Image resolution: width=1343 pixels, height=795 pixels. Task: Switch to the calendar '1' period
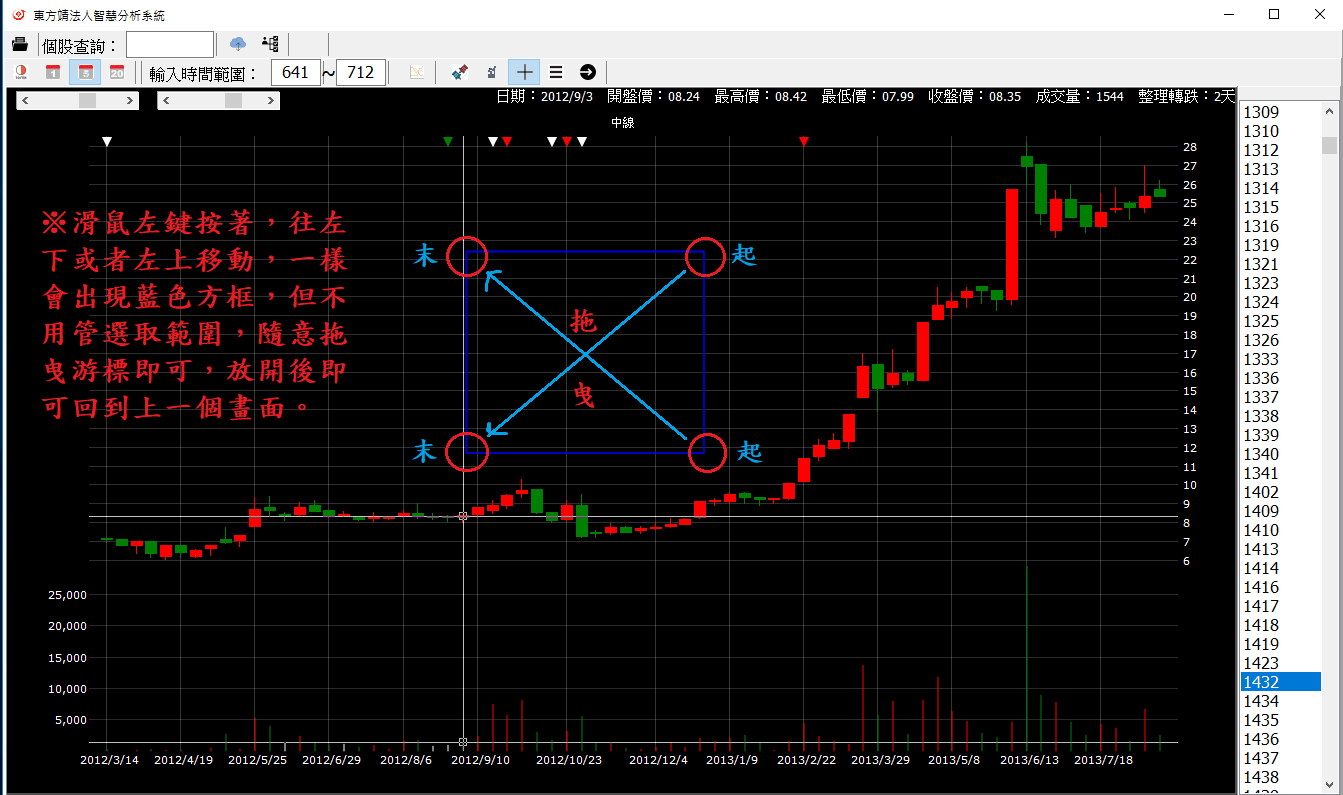pos(53,72)
